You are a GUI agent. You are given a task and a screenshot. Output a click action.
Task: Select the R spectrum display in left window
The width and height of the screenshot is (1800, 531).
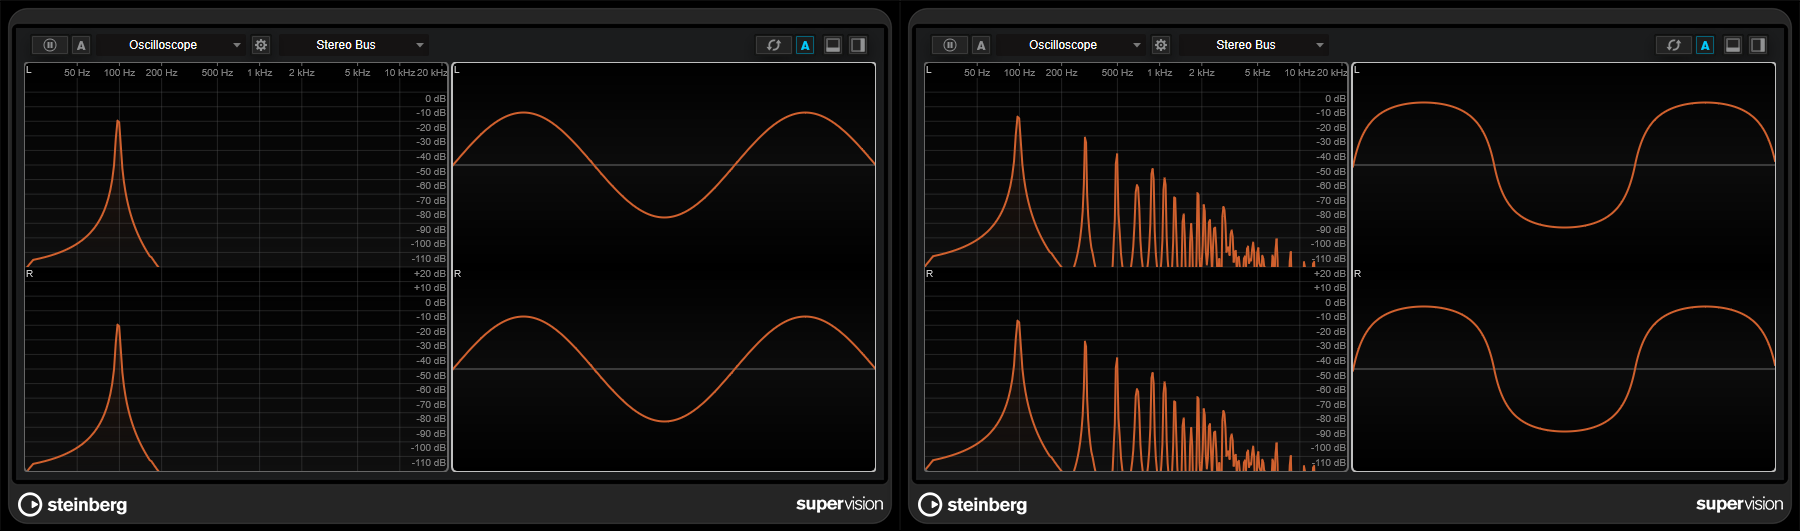coord(236,369)
